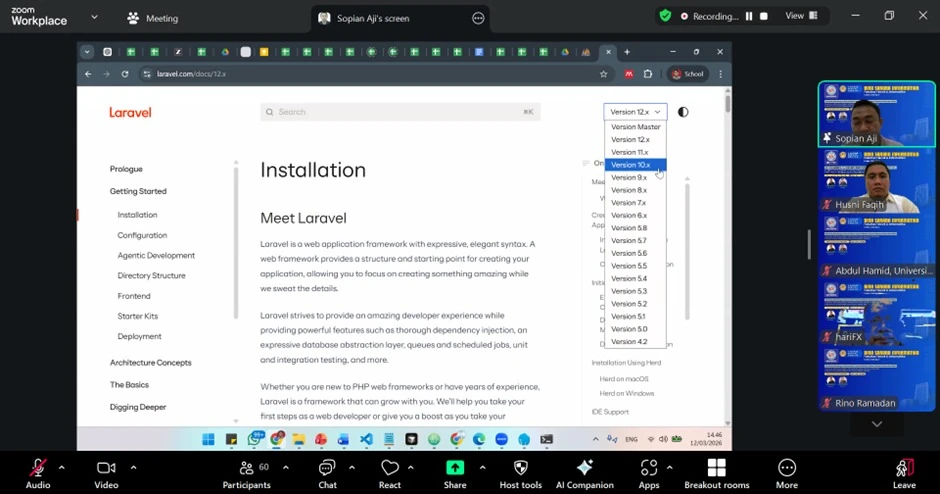Toggle the dark mode theme icon

tap(683, 112)
